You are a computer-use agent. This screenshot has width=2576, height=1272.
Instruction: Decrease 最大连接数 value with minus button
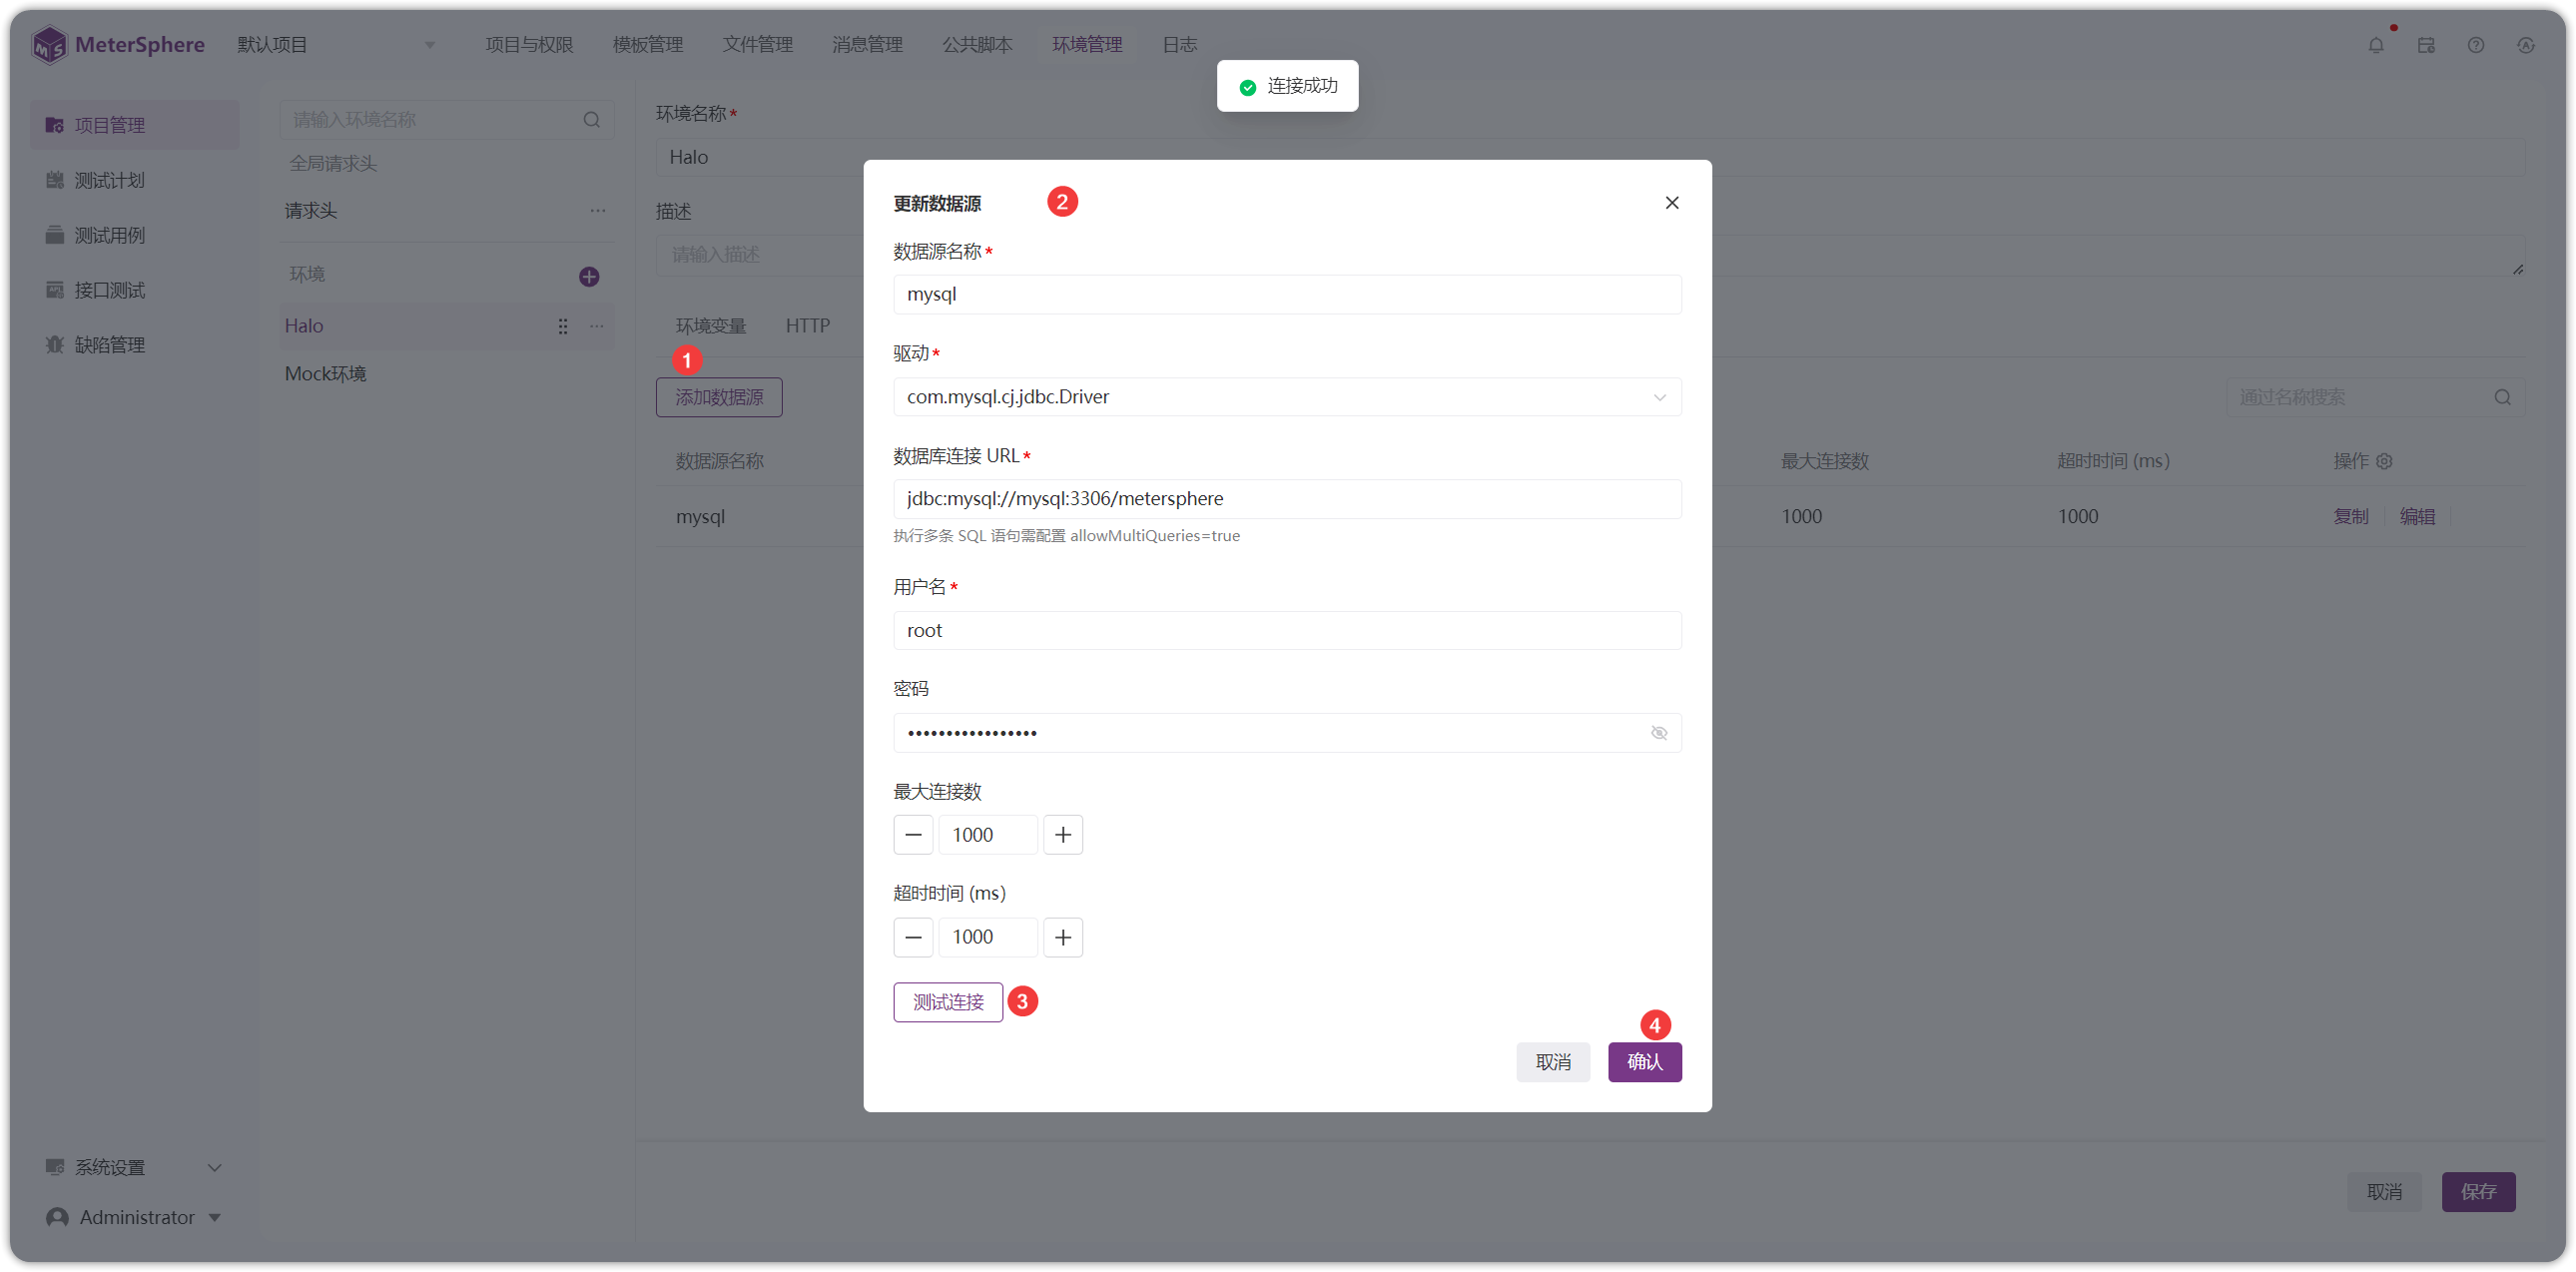pyautogui.click(x=913, y=835)
